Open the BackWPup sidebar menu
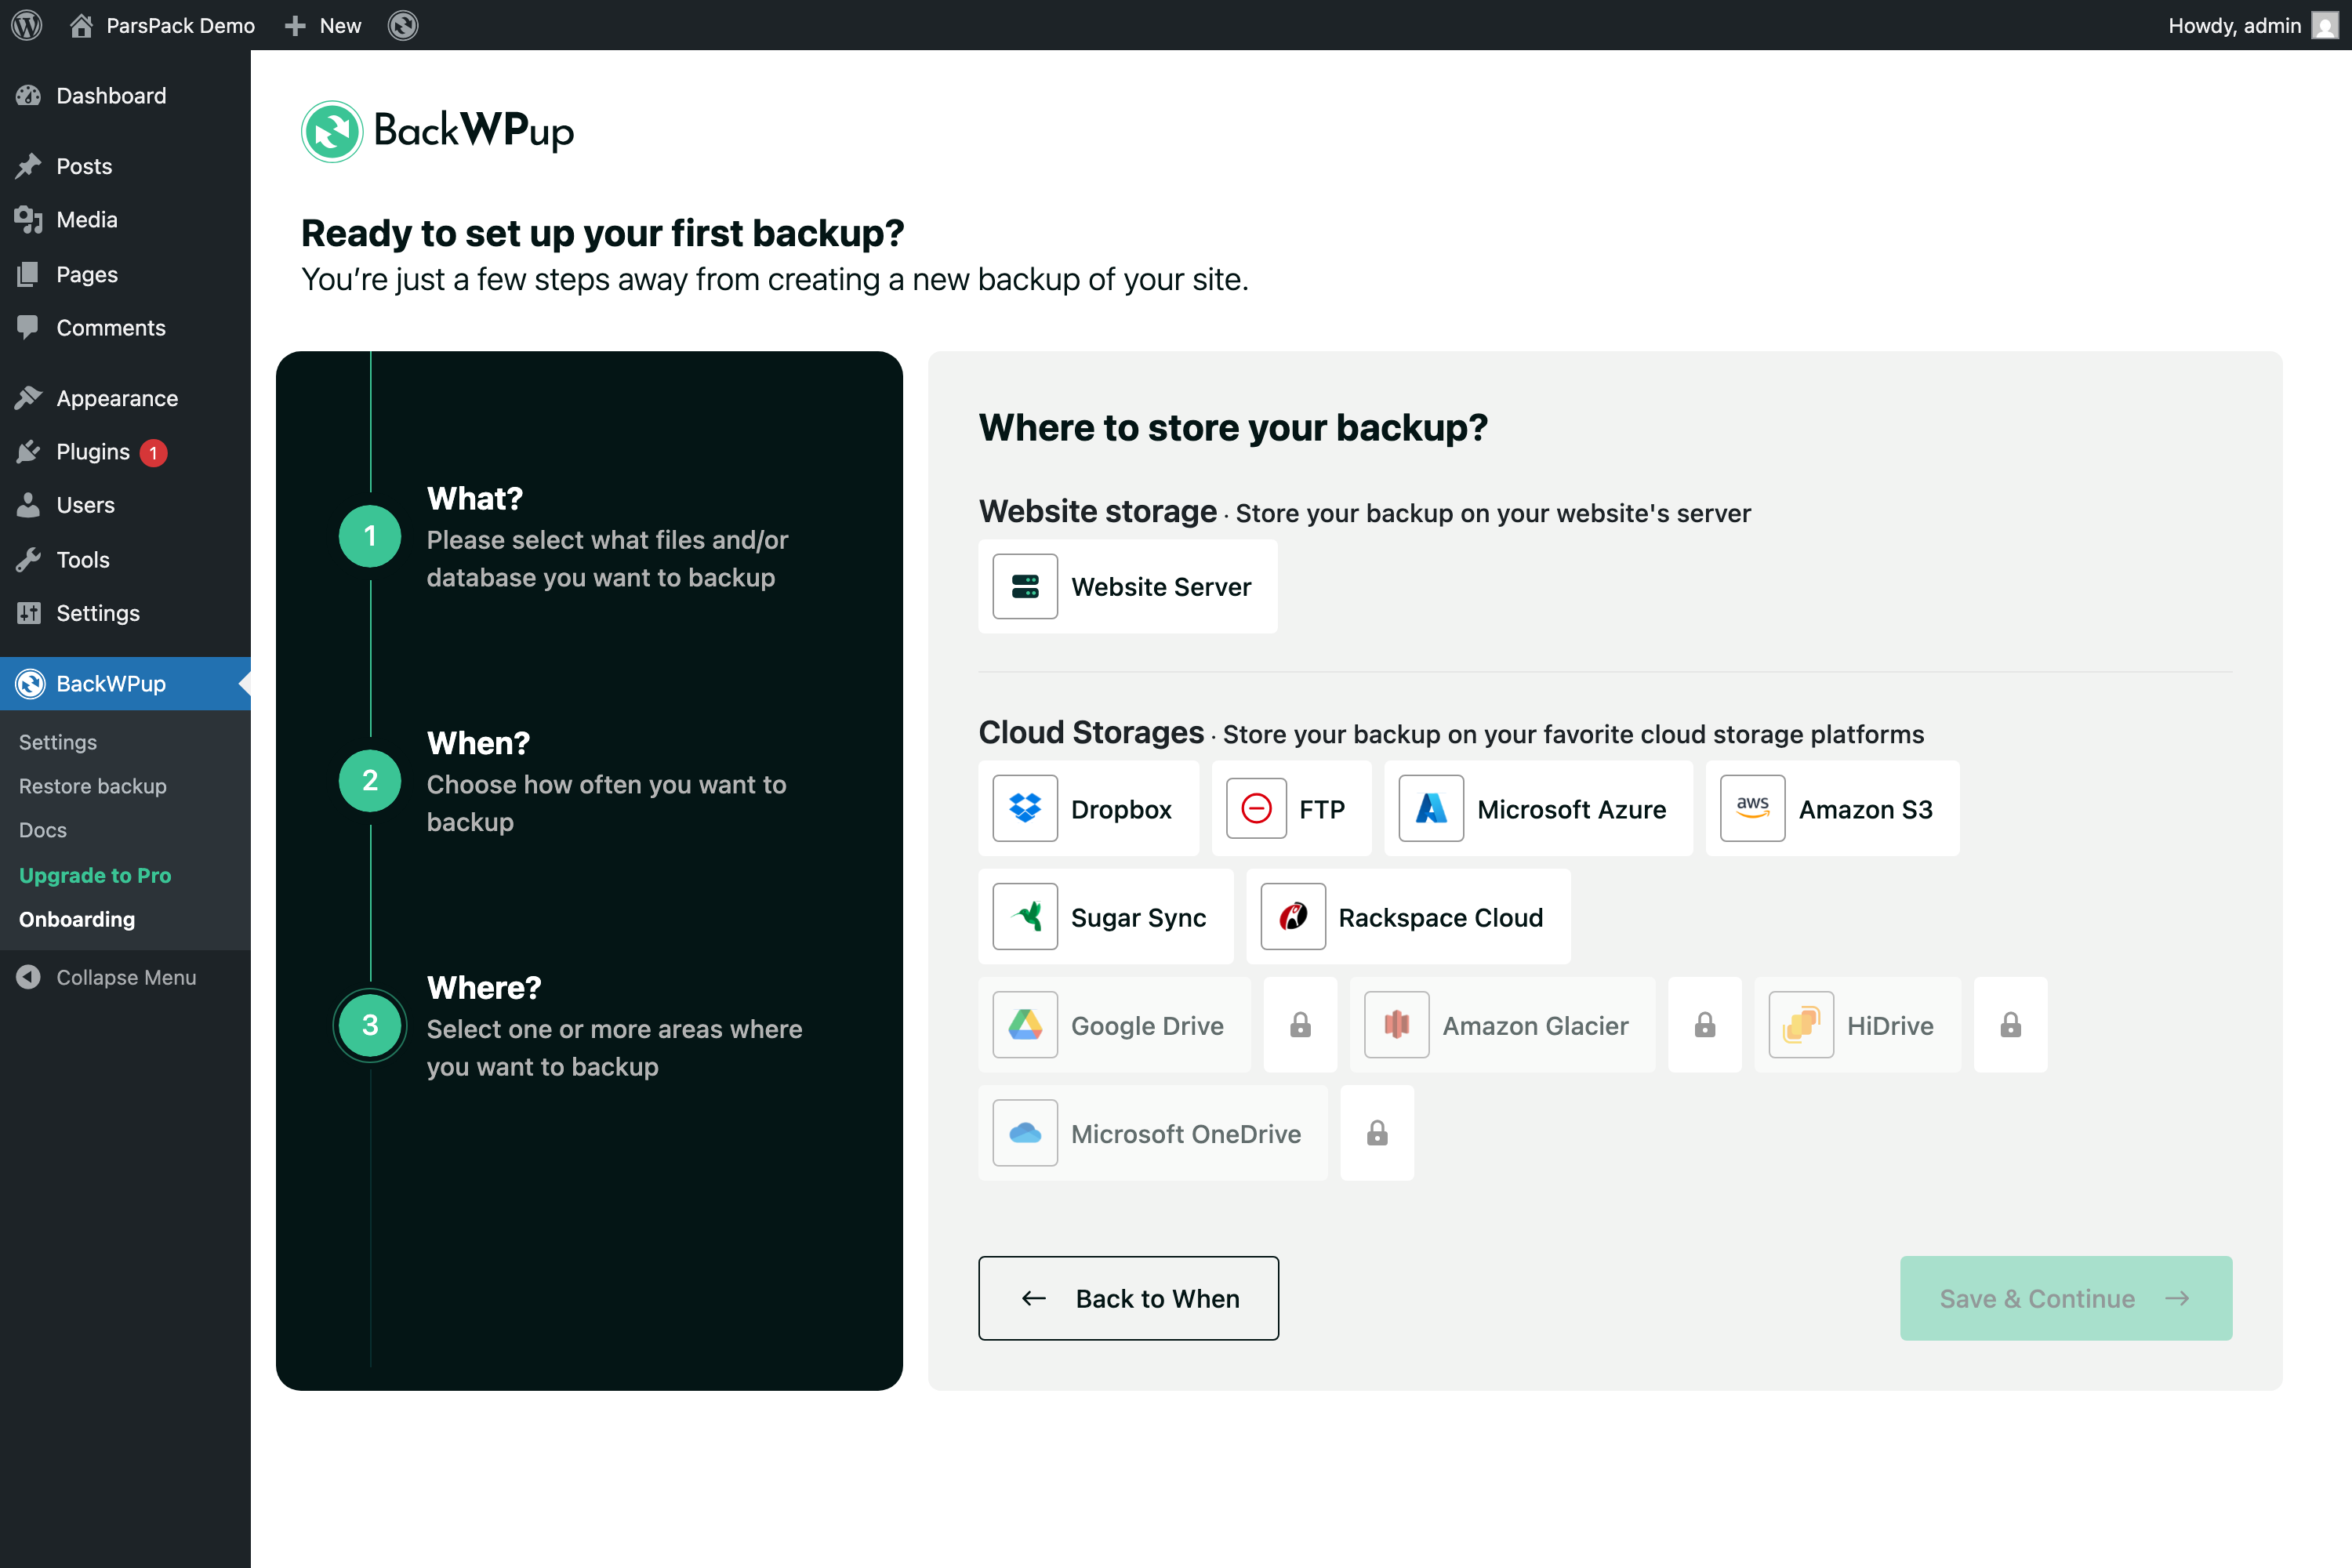2352x1568 pixels. (x=125, y=684)
